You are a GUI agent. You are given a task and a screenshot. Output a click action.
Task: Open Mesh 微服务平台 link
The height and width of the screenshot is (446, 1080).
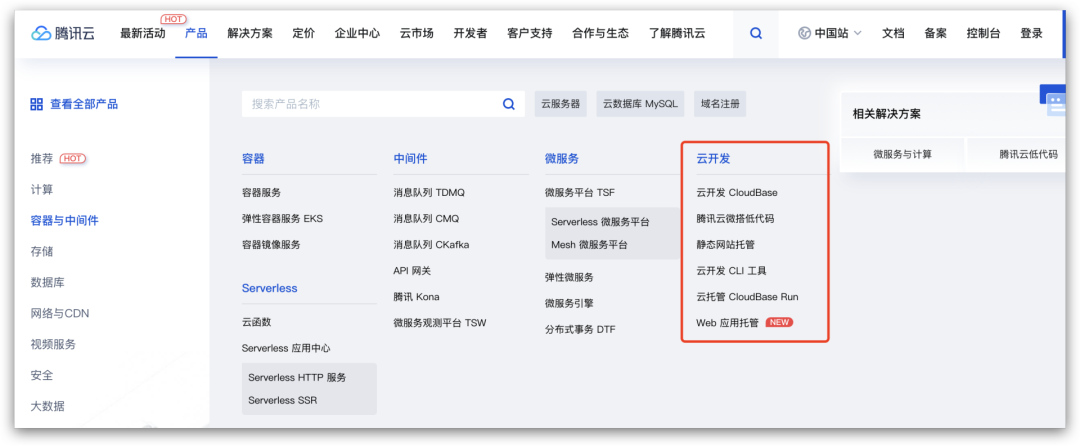pyautogui.click(x=589, y=244)
